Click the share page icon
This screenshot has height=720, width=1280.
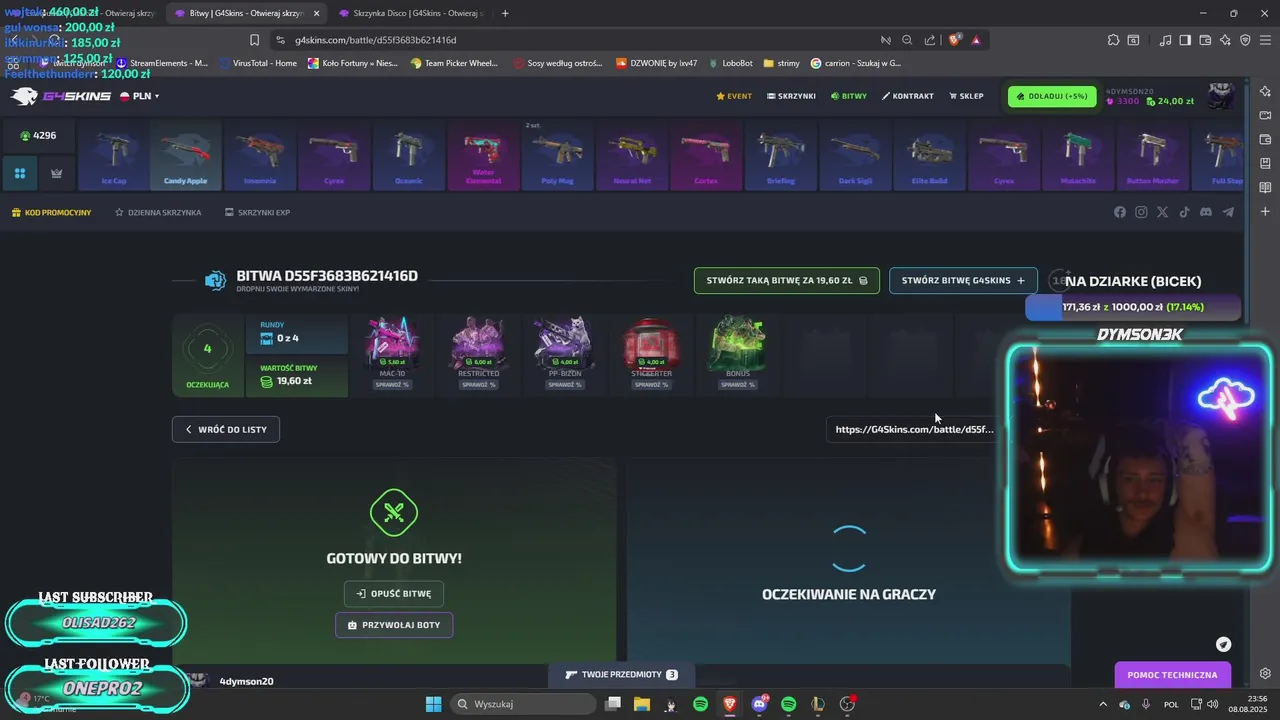click(x=930, y=40)
